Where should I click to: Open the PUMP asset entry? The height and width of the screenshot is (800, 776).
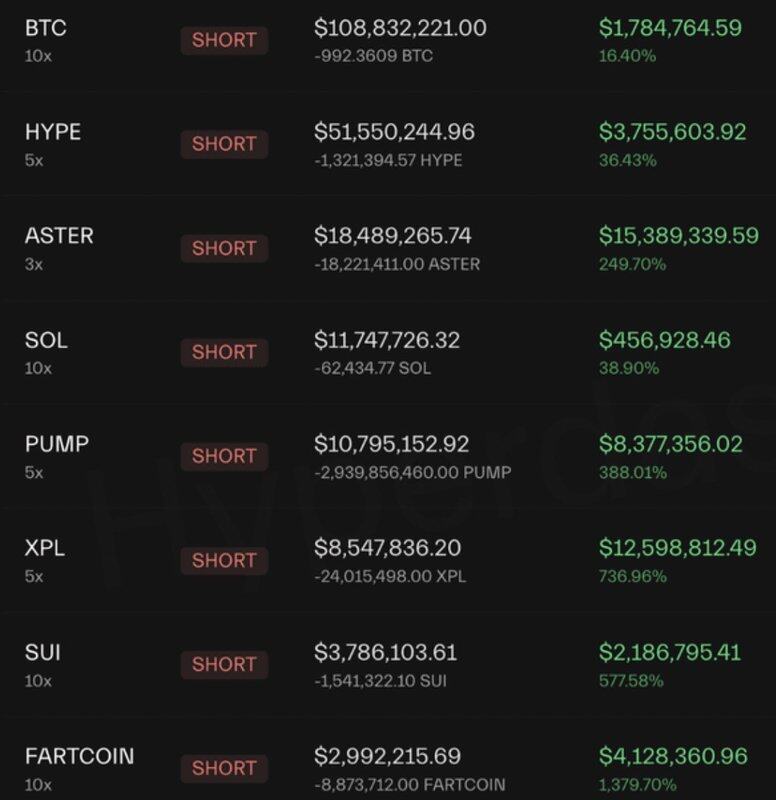point(56,444)
